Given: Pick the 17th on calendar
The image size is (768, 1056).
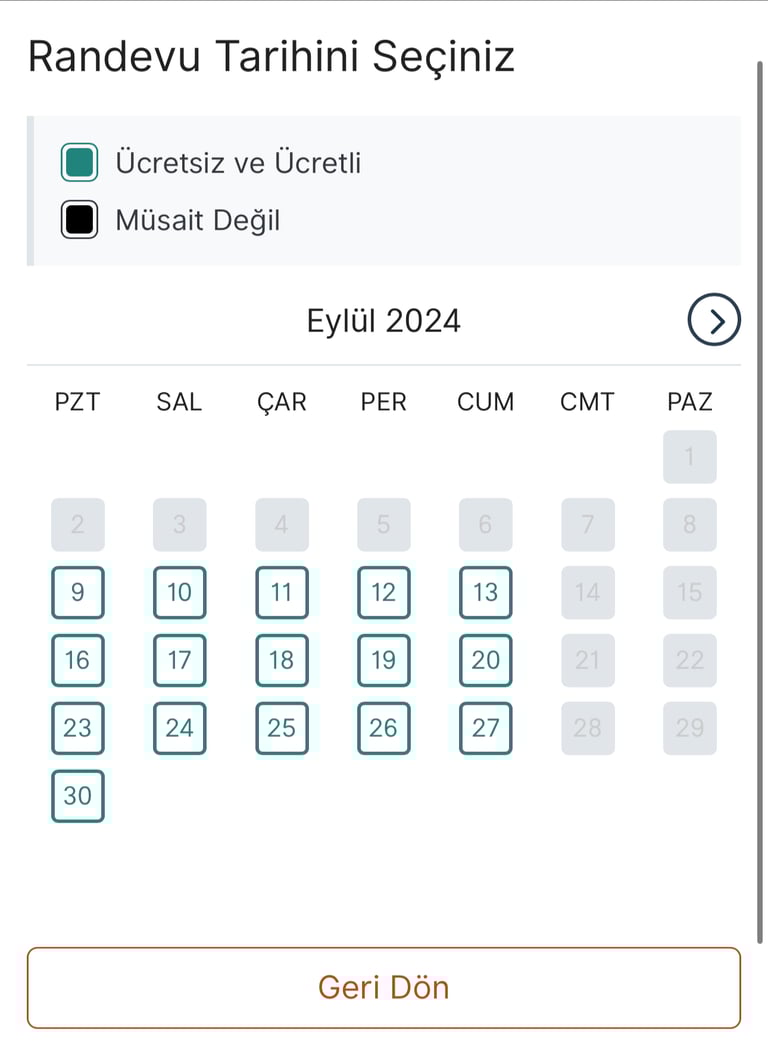Looking at the screenshot, I should 180,660.
